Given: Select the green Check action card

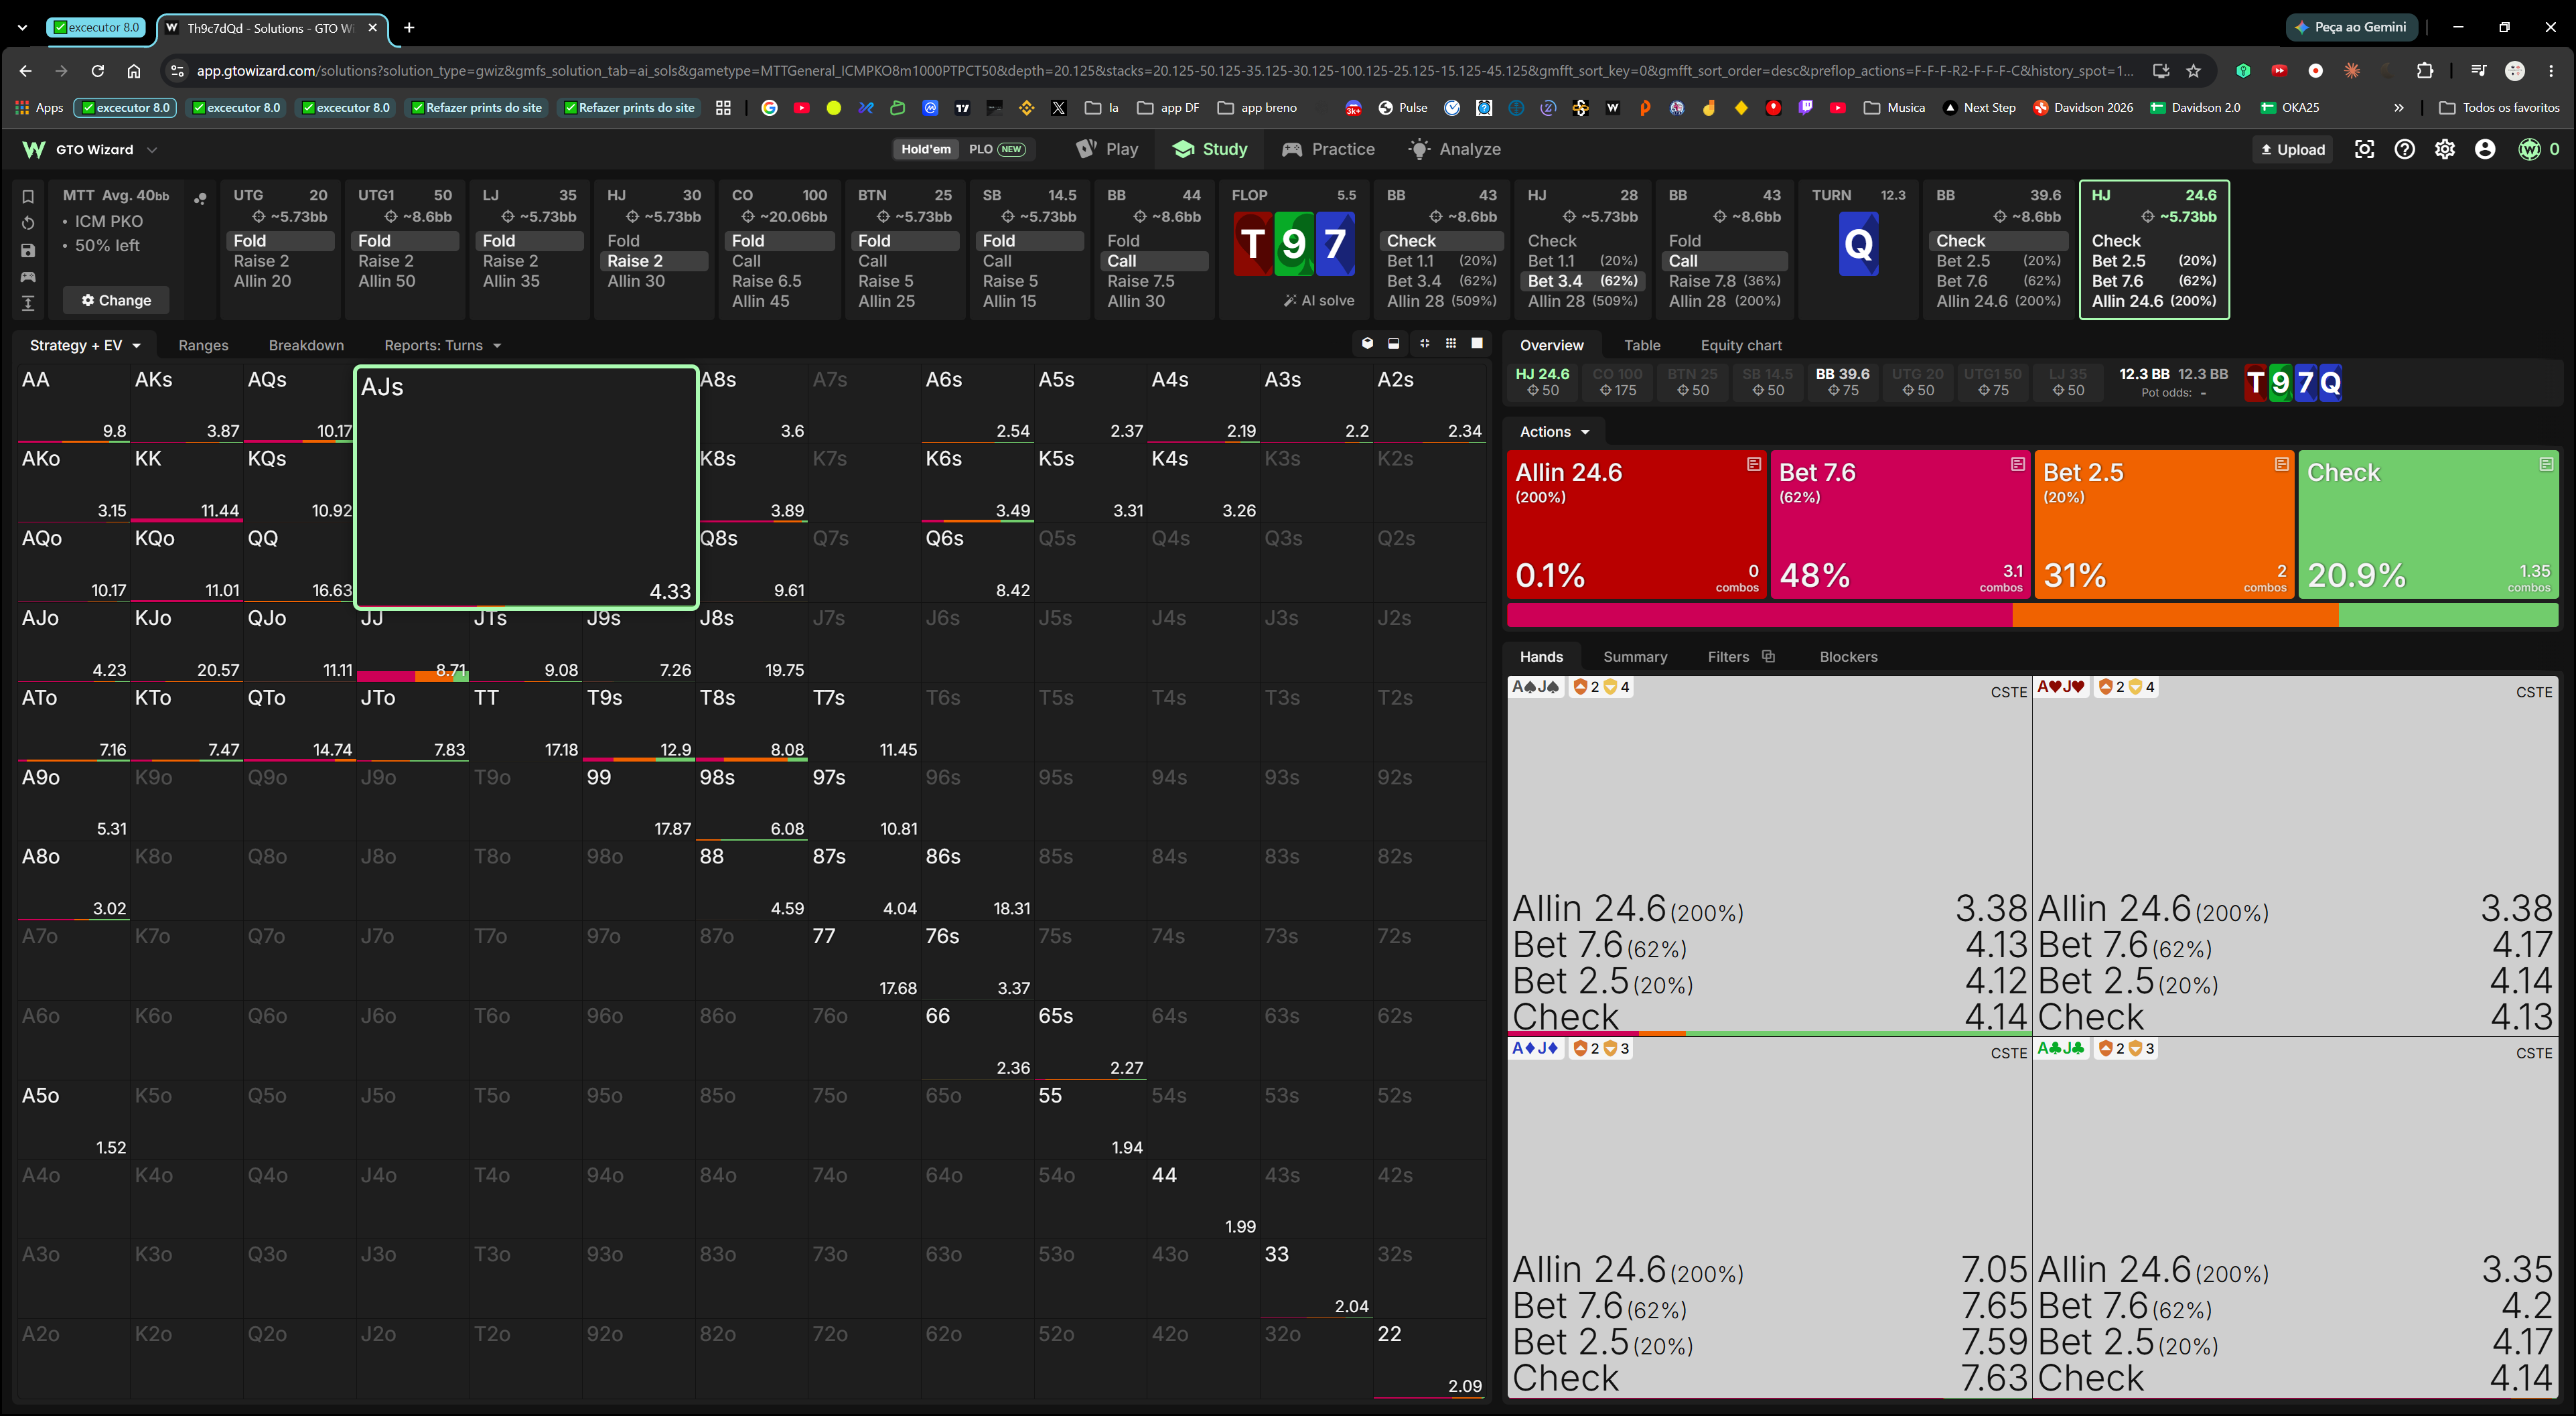Looking at the screenshot, I should click(x=2427, y=524).
